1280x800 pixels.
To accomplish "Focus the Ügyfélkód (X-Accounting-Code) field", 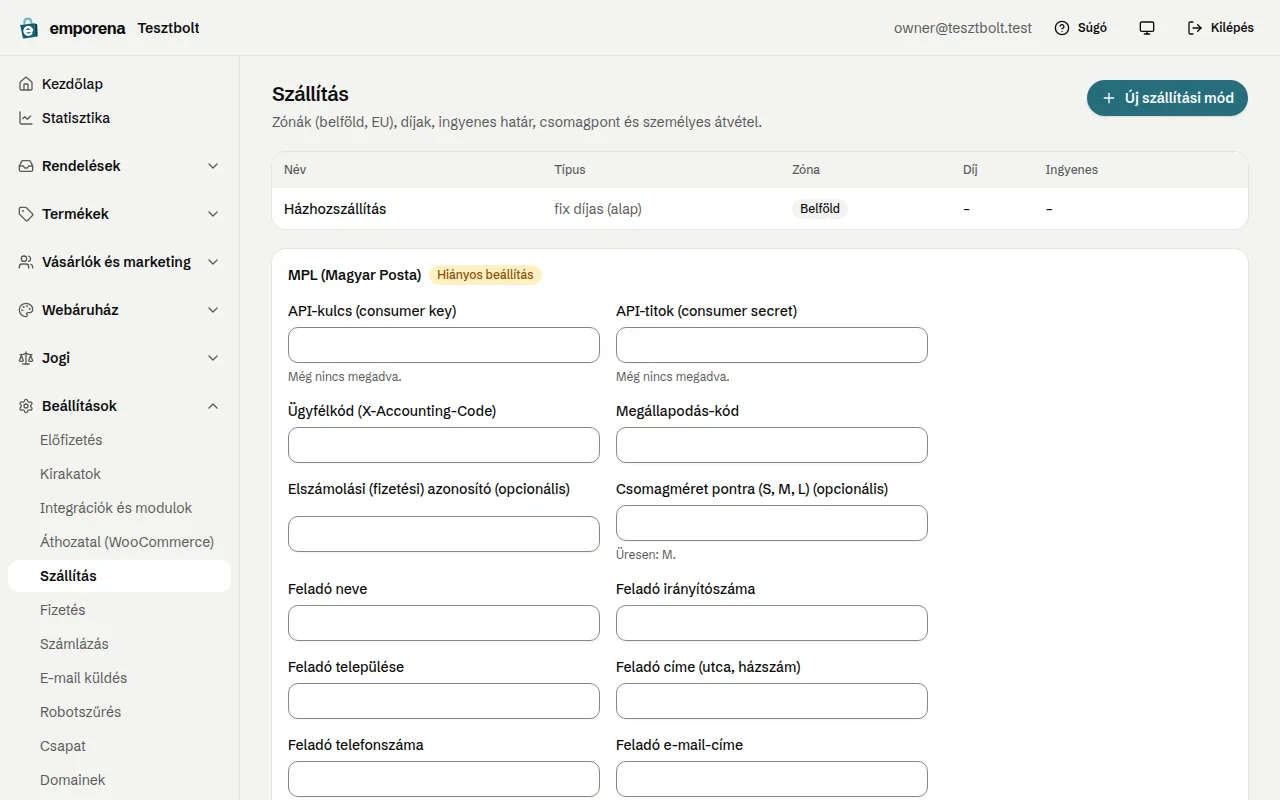I will tap(444, 445).
